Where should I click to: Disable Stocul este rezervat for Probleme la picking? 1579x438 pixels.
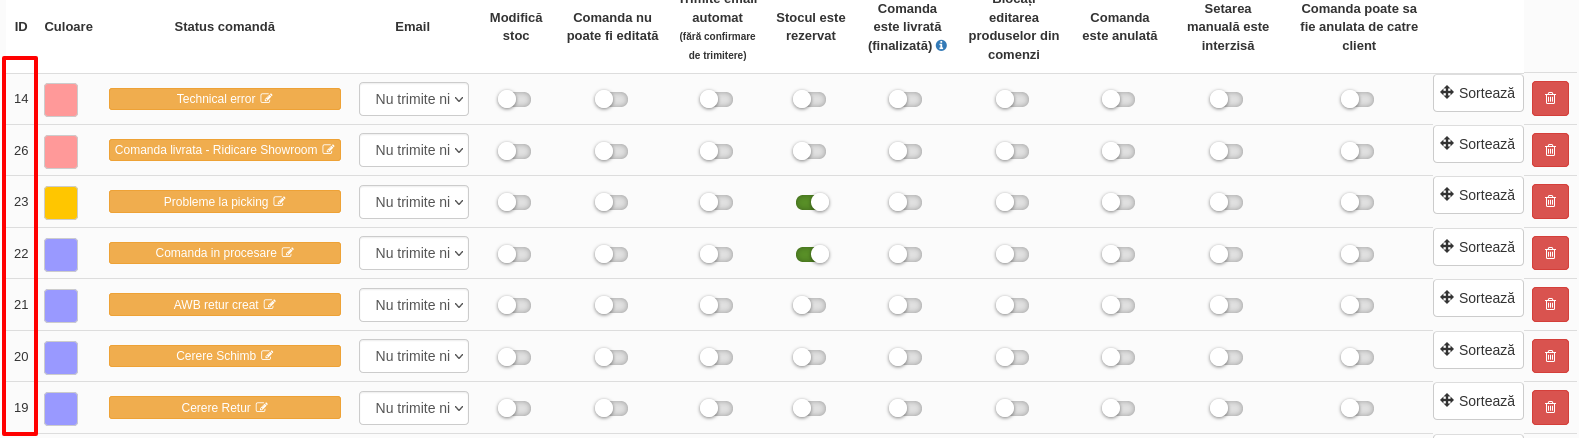point(812,202)
